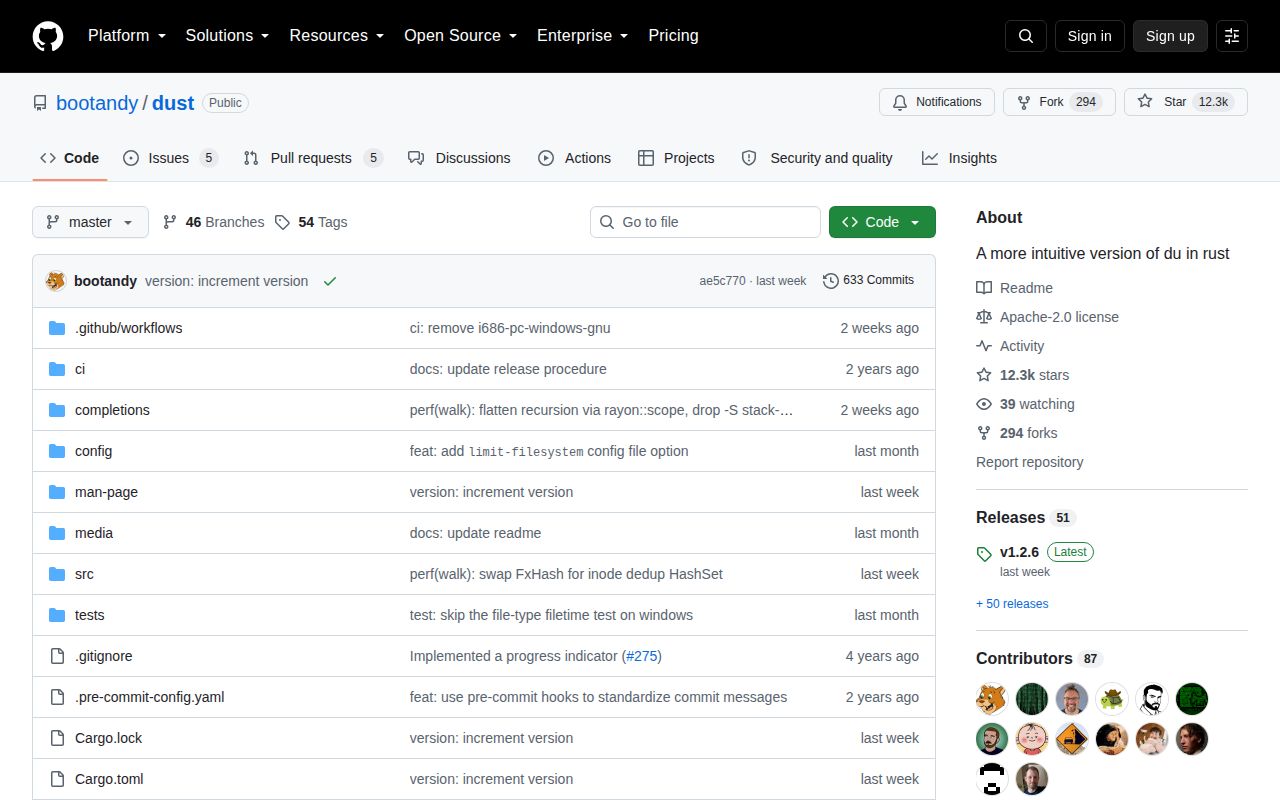View 294 forks link in About
The height and width of the screenshot is (800, 1280).
[x=1016, y=433]
